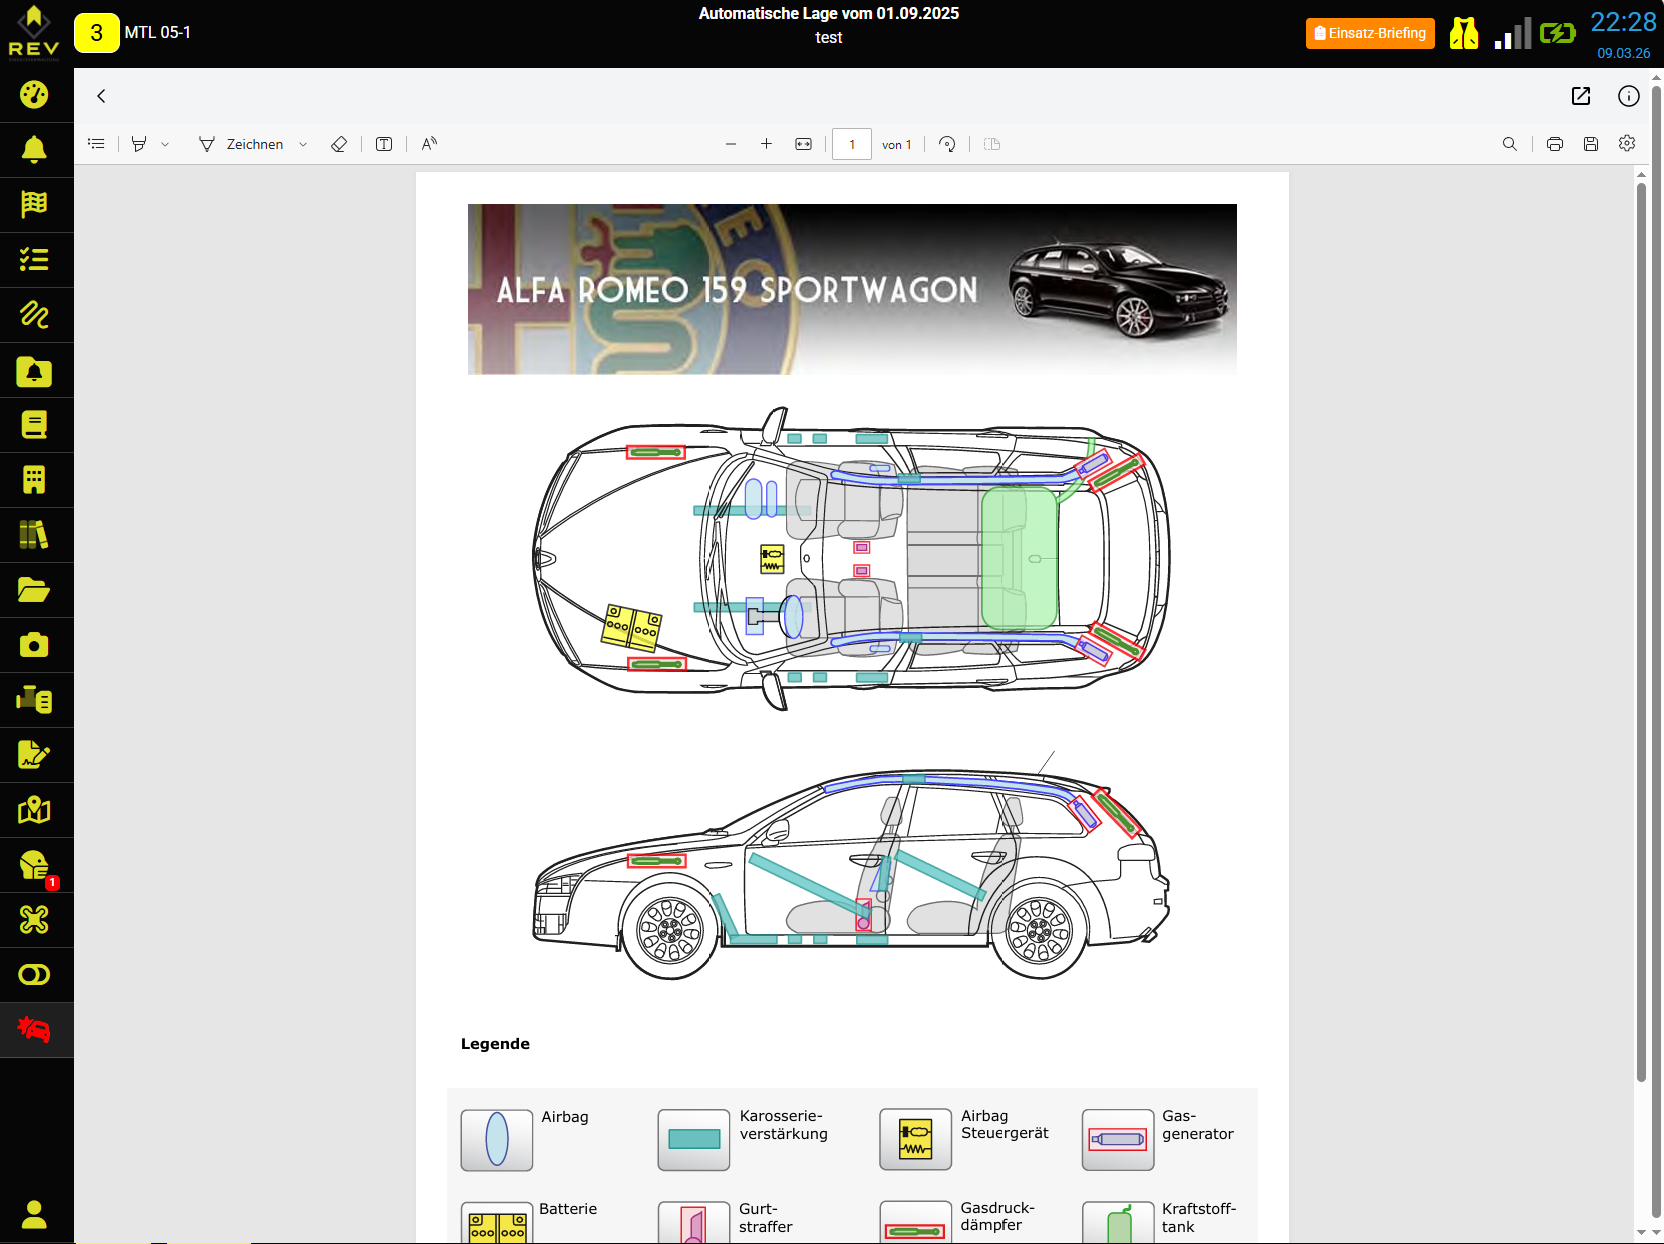
Task: Expand the Zeichnen options dropdown
Action: click(x=303, y=144)
